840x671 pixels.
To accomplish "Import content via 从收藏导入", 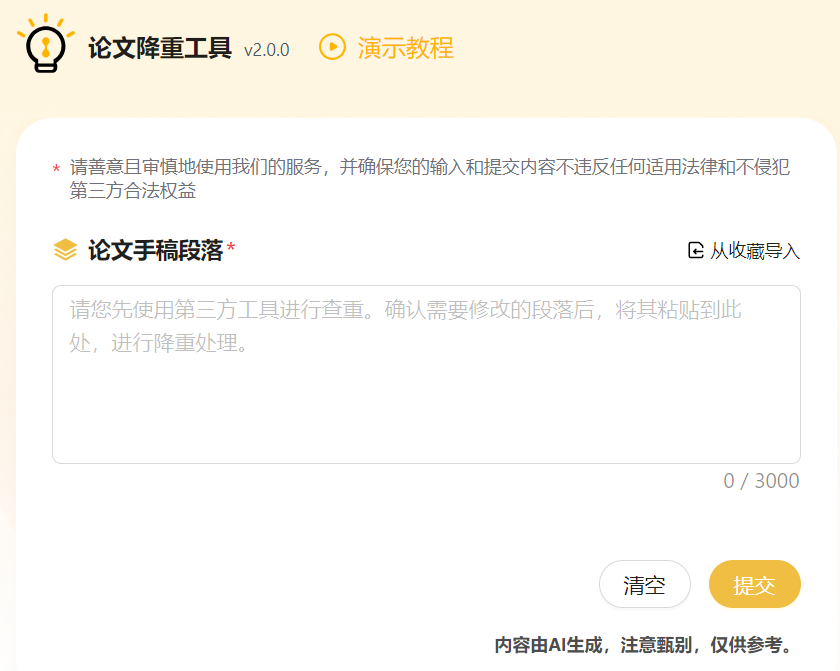I will (754, 251).
